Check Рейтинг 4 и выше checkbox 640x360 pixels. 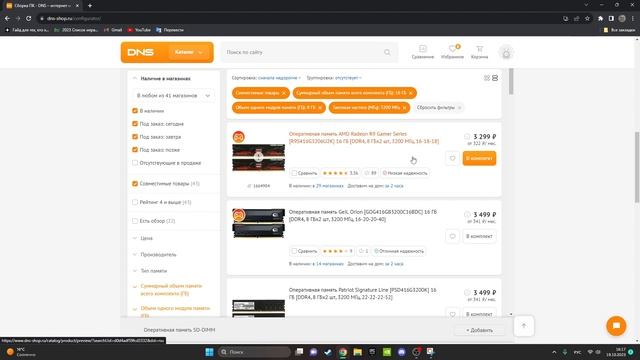coord(135,202)
